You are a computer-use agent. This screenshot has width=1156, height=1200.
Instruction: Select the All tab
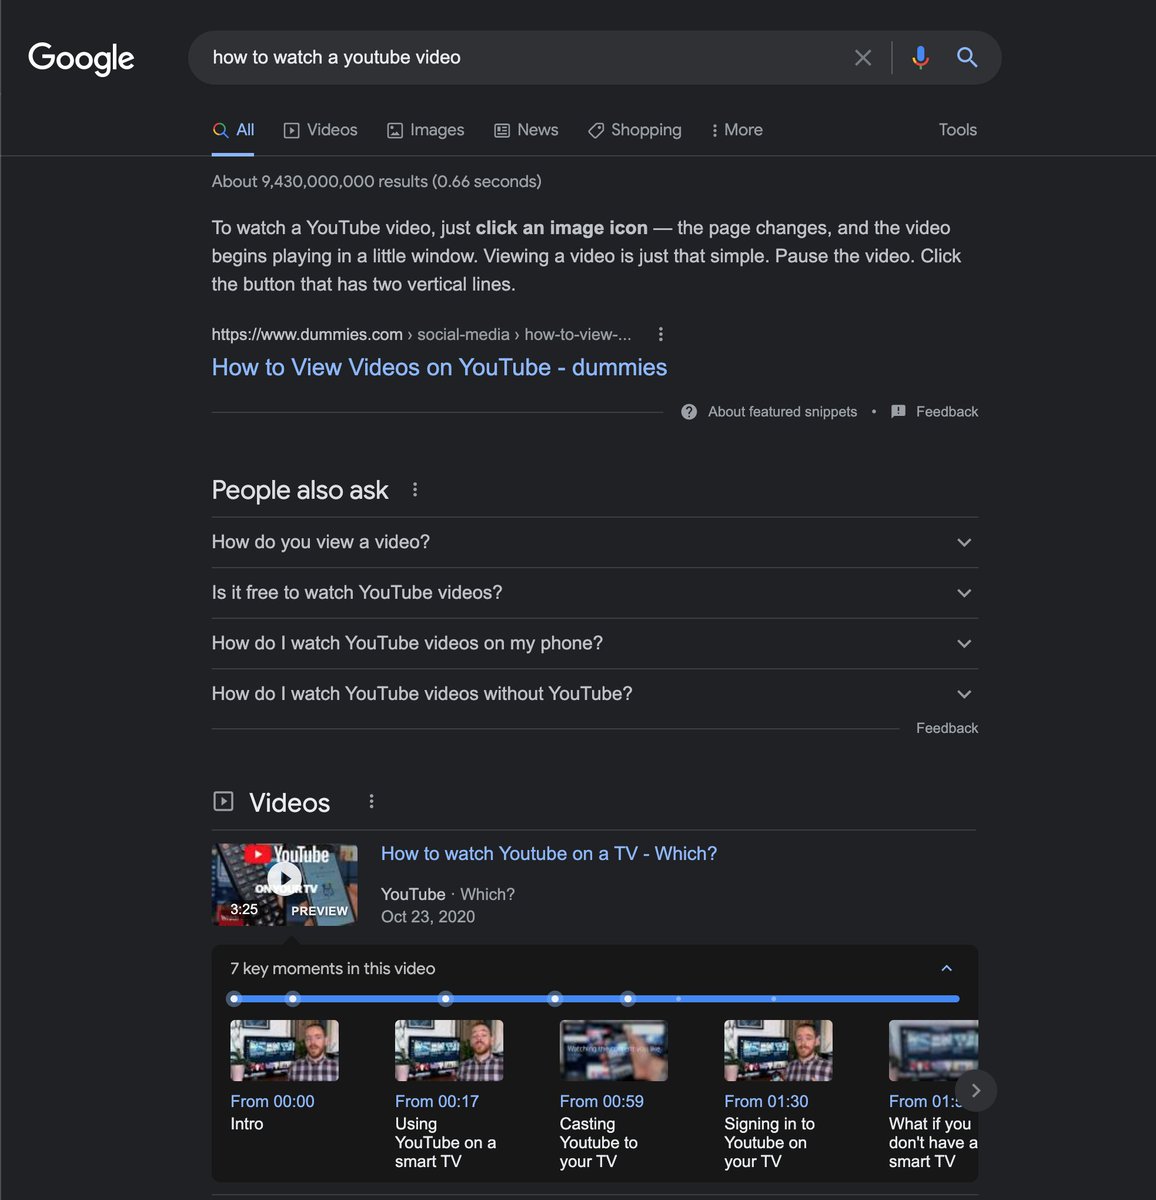click(233, 130)
